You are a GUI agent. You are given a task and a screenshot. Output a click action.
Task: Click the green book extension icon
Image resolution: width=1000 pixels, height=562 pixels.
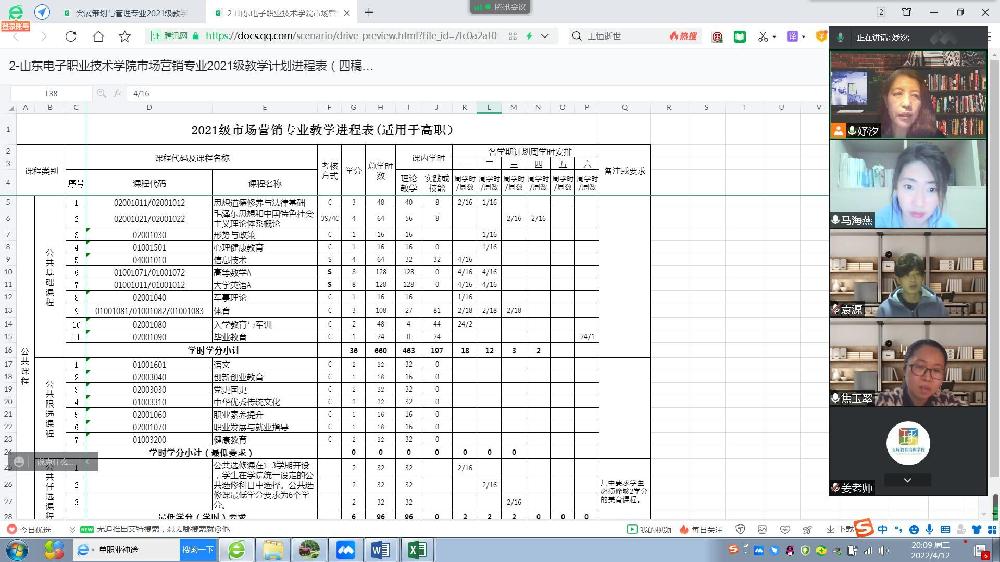[x=740, y=36]
